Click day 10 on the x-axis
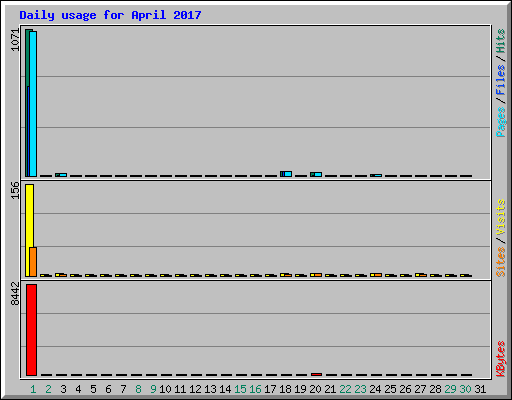 click(x=165, y=389)
